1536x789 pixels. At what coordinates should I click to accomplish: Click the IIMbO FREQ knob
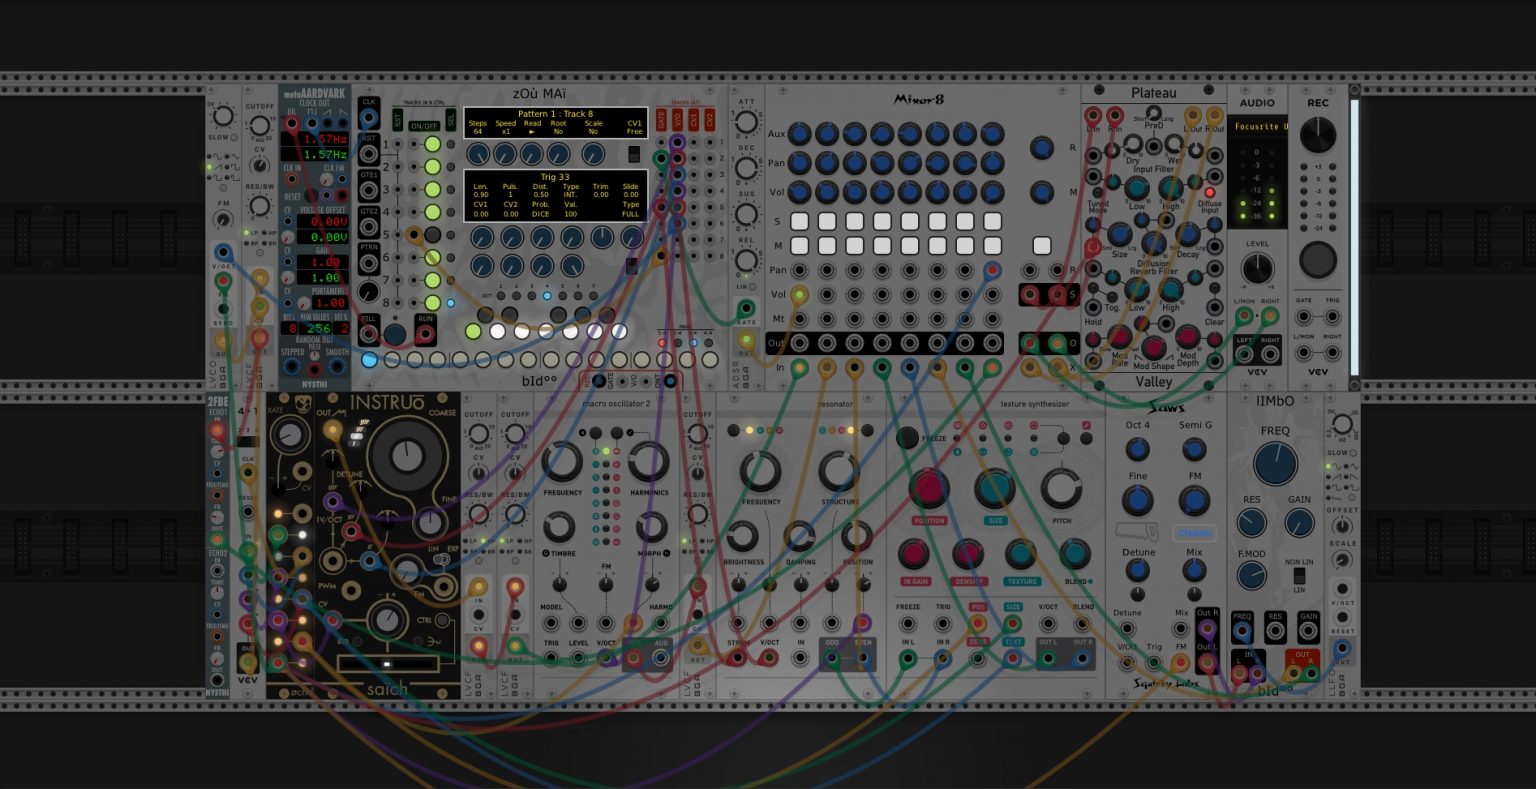(x=1275, y=464)
